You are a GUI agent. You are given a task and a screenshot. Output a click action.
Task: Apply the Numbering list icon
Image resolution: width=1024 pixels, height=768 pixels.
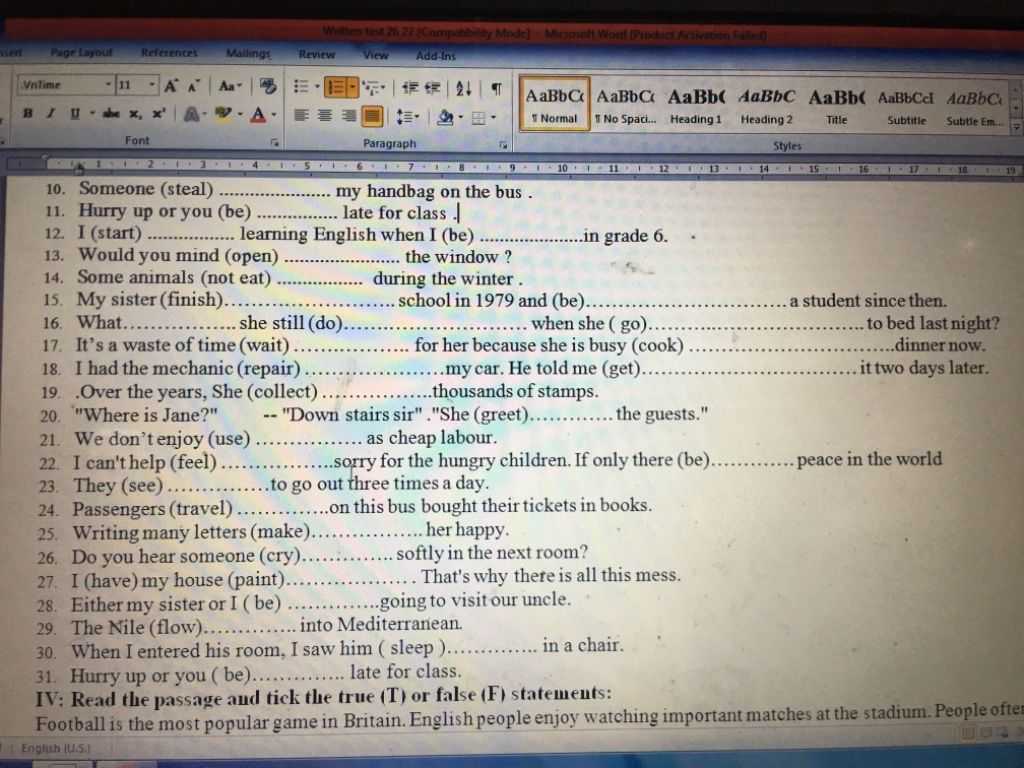(336, 87)
